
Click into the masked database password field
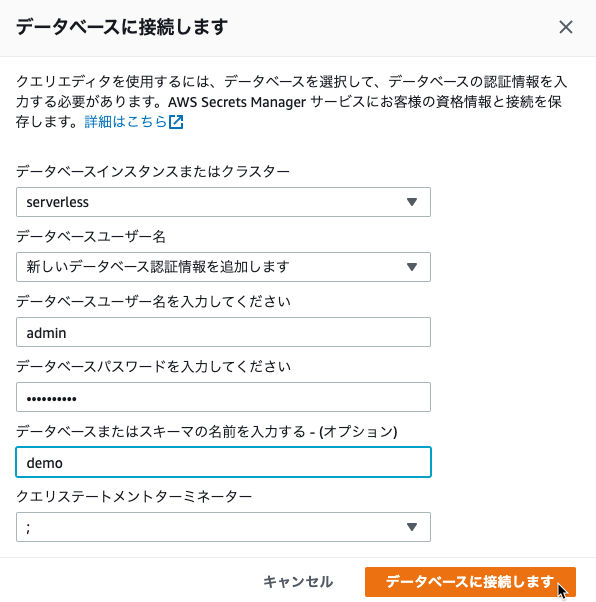223,397
